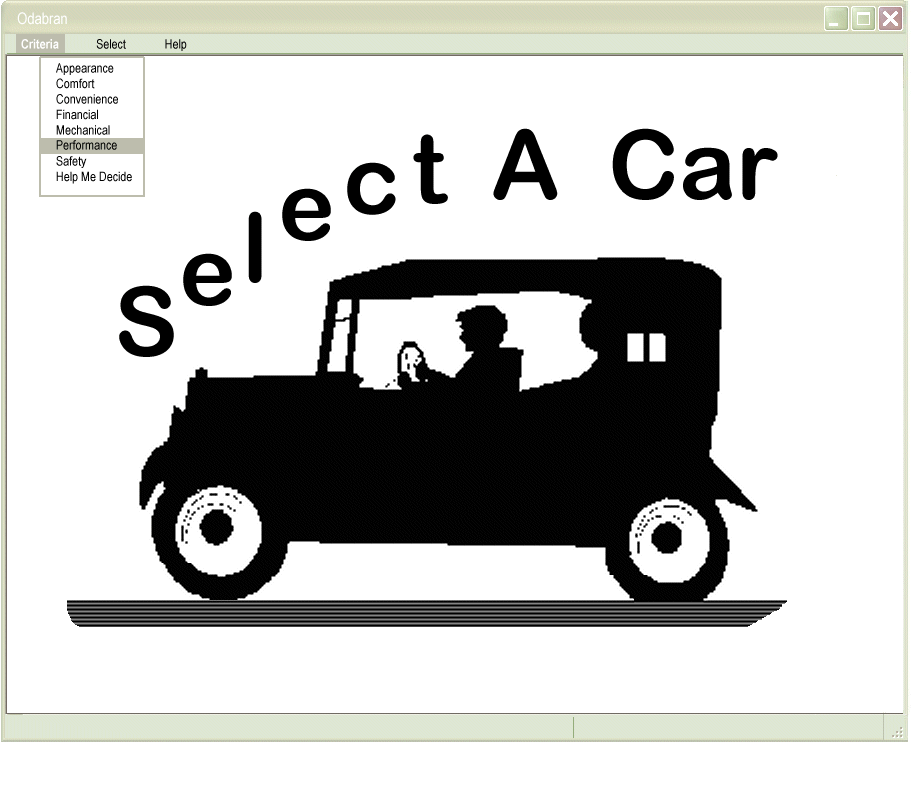Image resolution: width=911 pixels, height=790 pixels.
Task: Select the Mechanical menu item
Action: [x=83, y=130]
